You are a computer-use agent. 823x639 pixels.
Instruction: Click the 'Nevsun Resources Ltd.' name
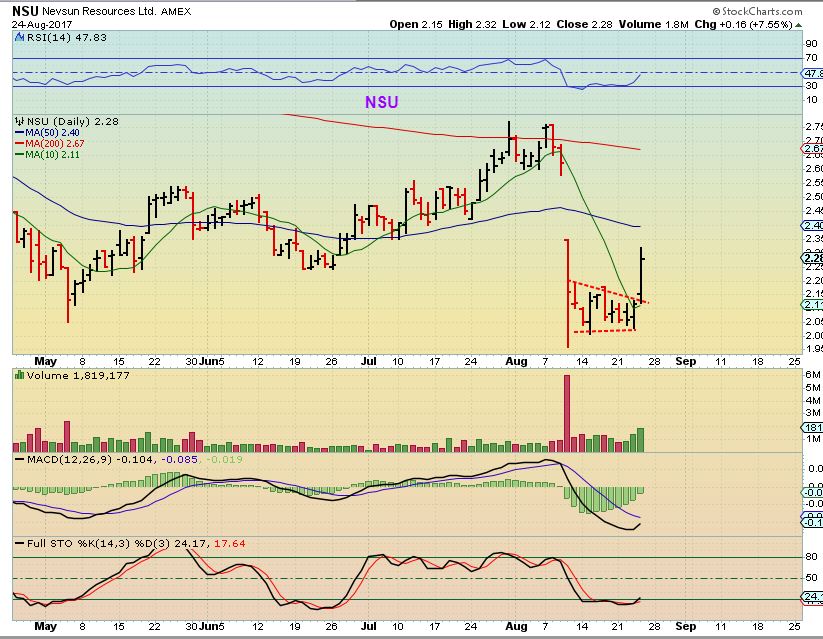coord(99,11)
